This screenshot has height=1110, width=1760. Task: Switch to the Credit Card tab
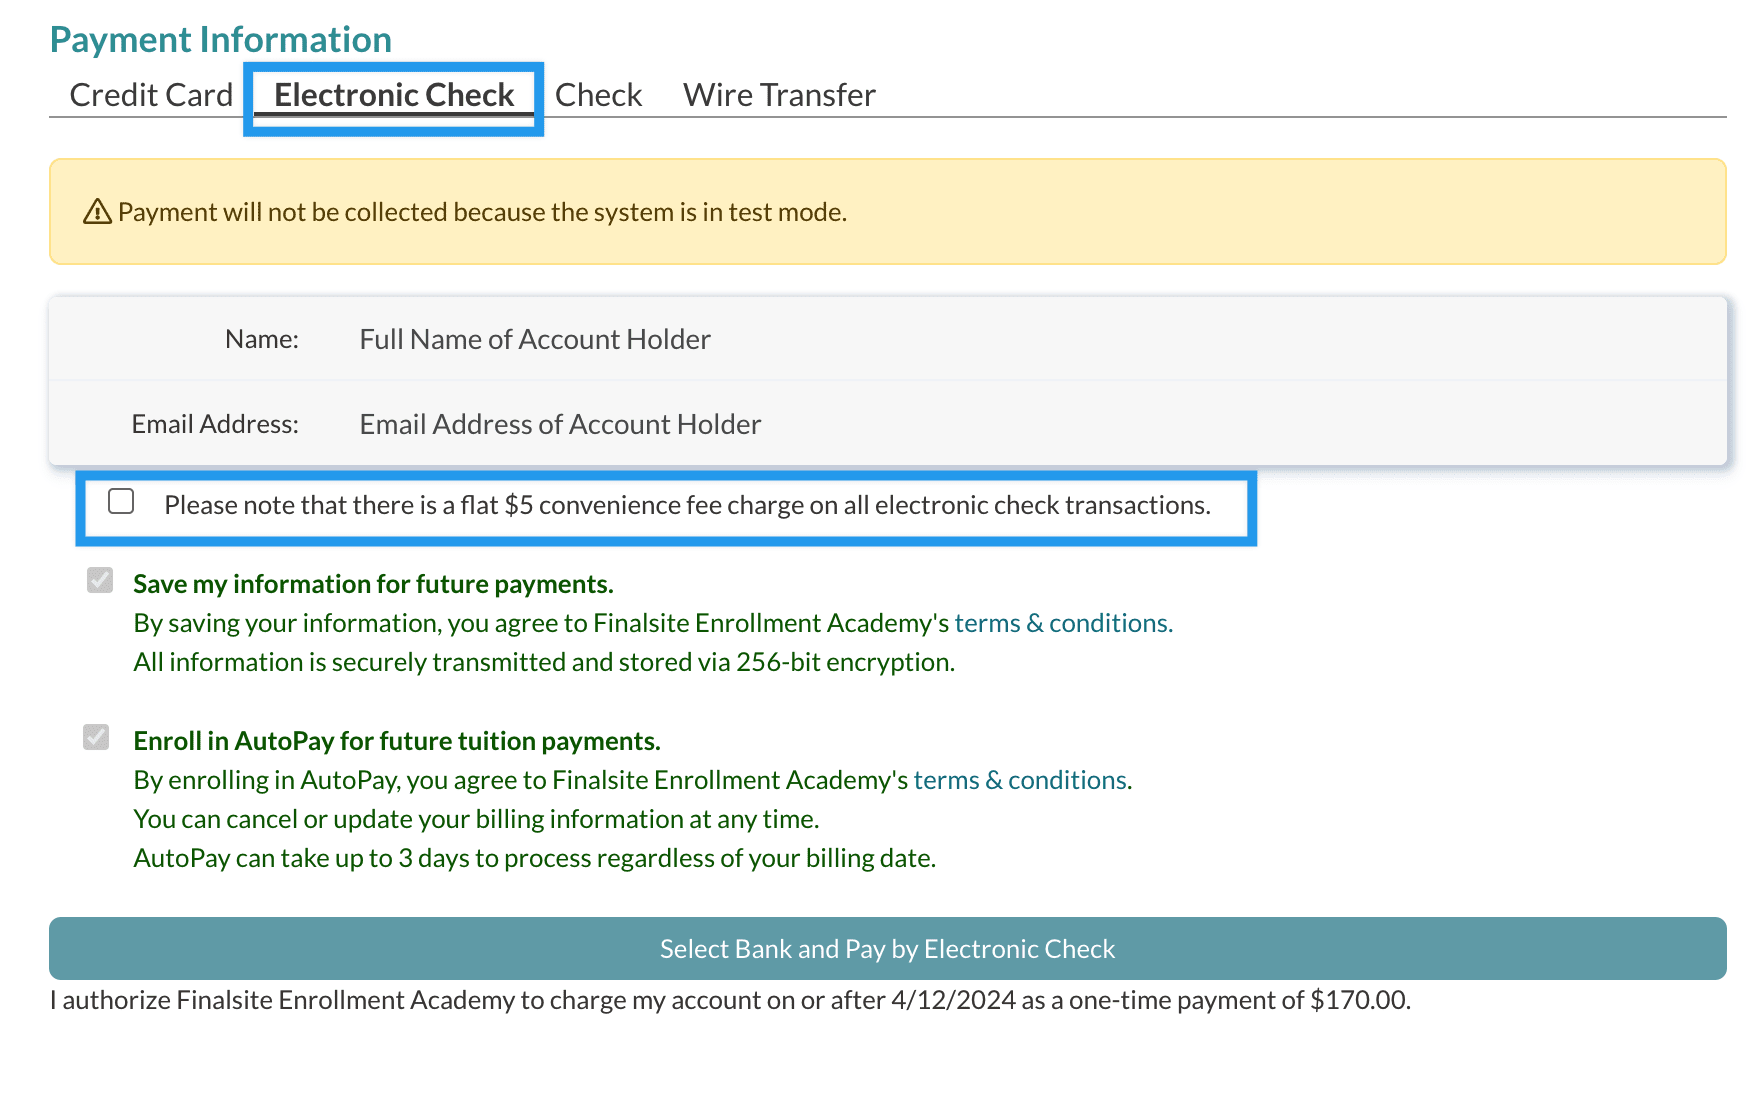151,95
